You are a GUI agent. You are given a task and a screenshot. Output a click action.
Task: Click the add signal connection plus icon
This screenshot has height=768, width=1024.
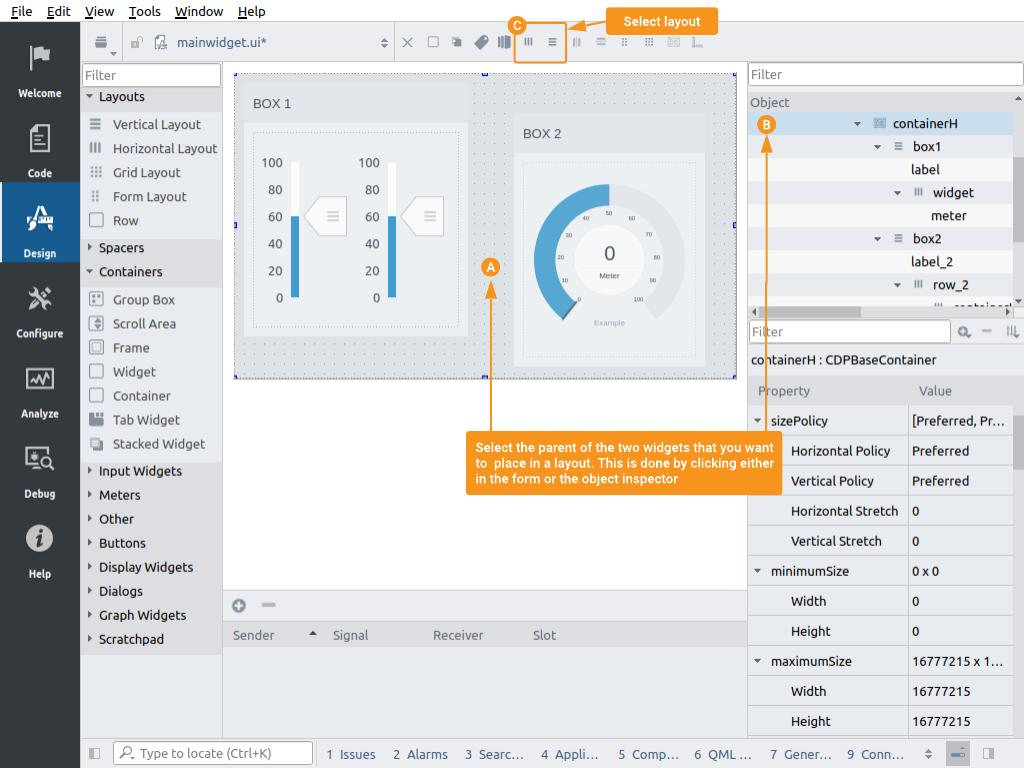coord(239,605)
